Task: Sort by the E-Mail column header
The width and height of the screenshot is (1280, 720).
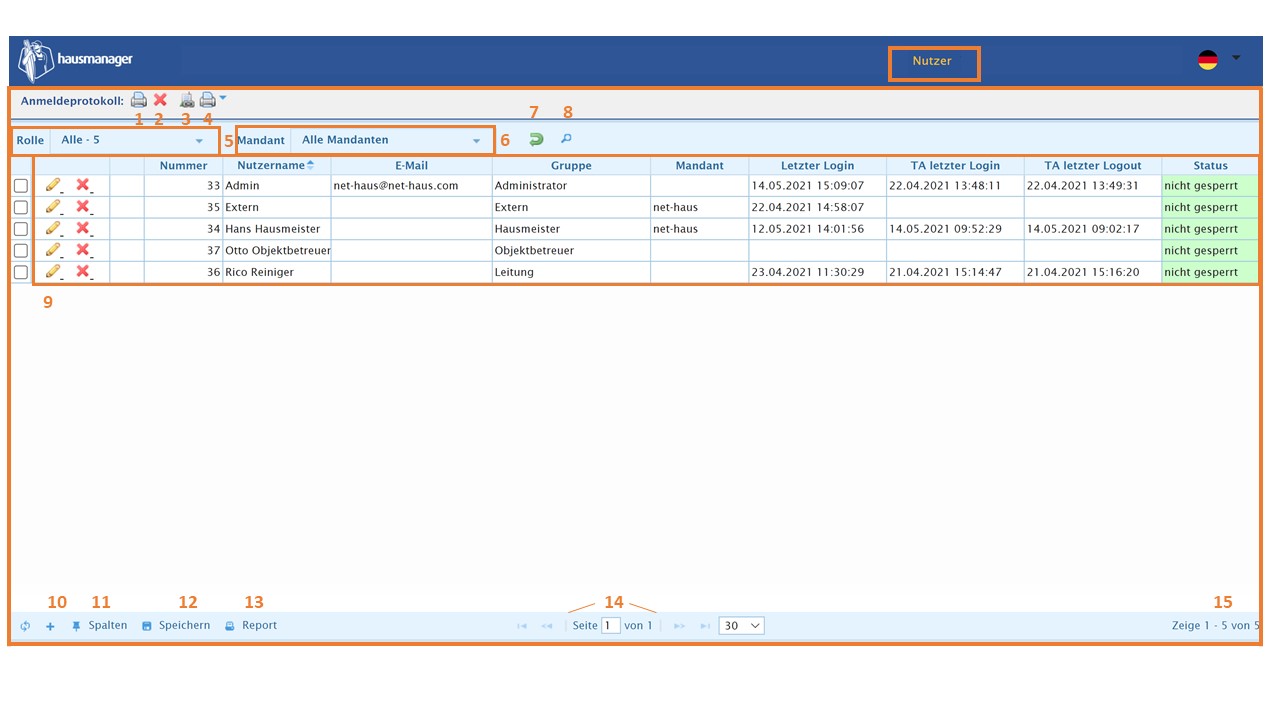Action: (x=411, y=166)
